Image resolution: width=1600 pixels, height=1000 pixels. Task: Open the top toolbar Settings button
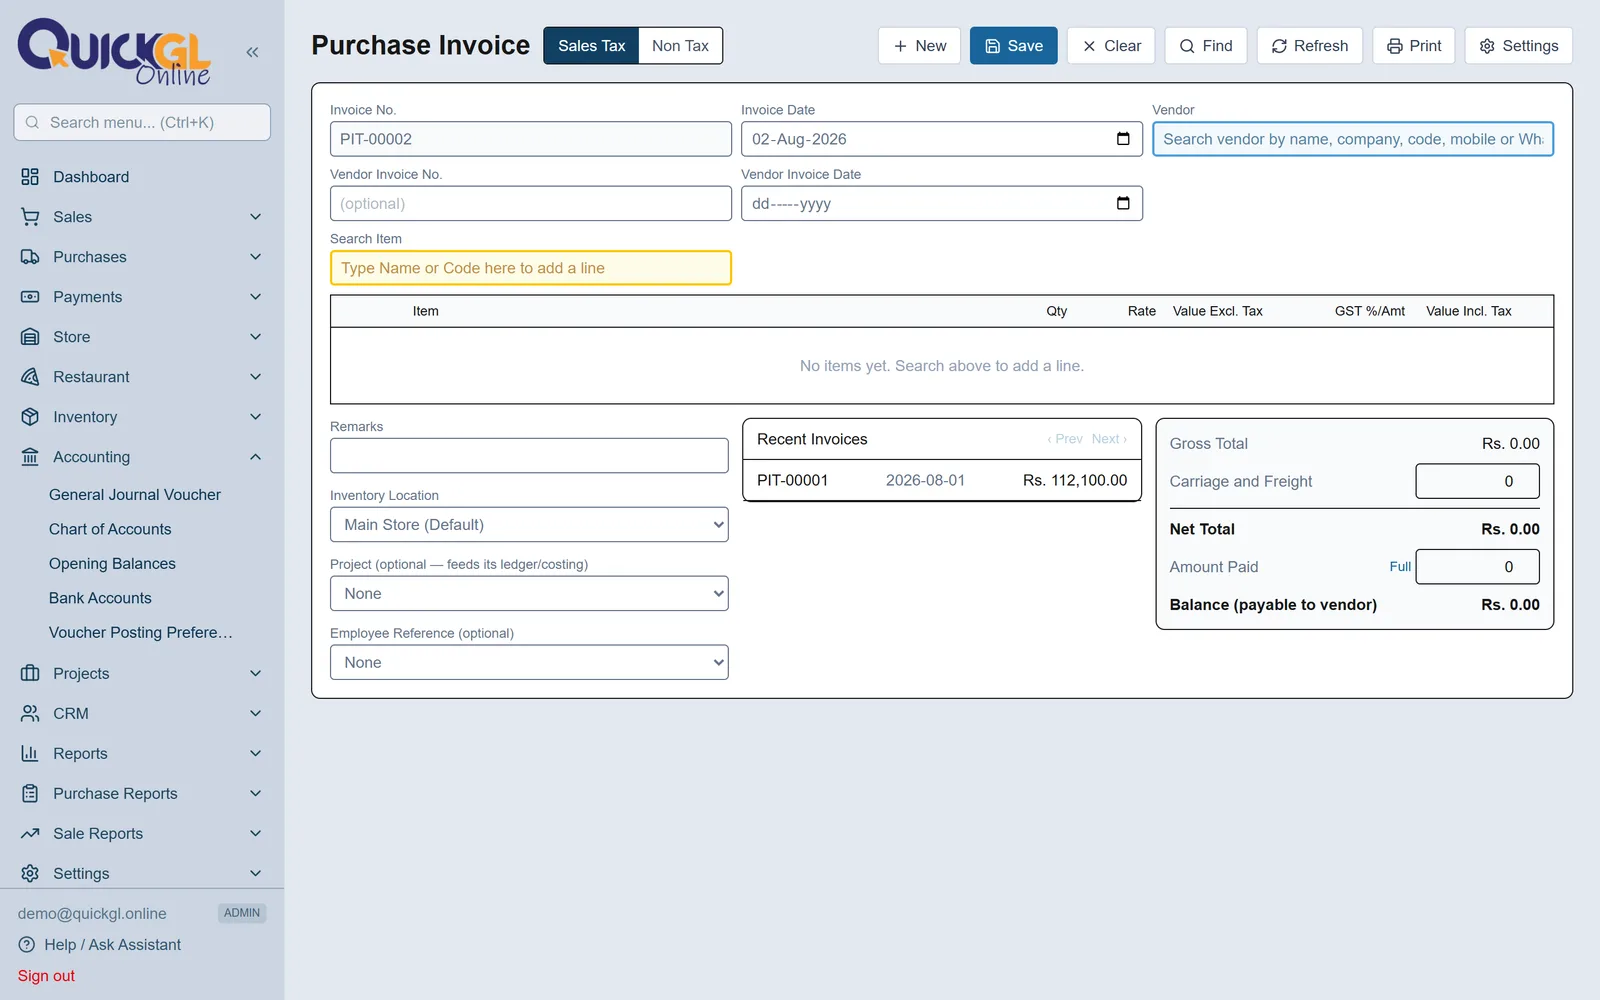pyautogui.click(x=1518, y=46)
